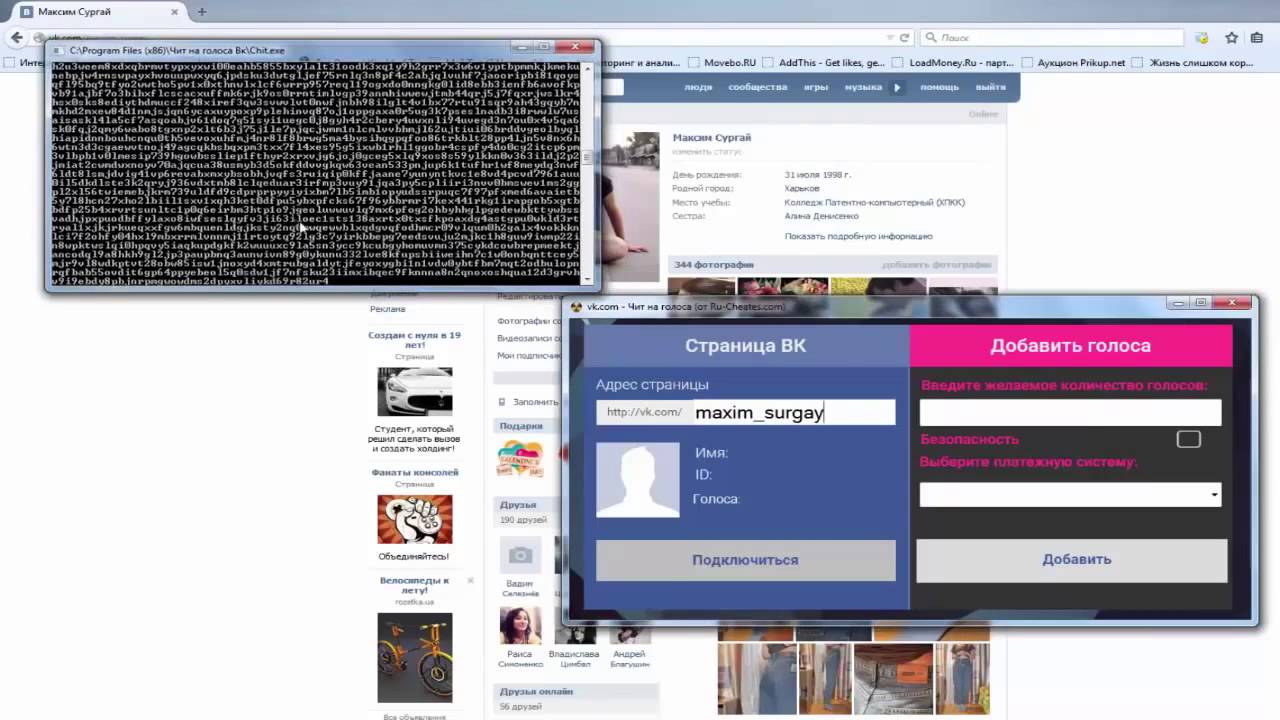Click the bookmark star icon in browser toolbar
This screenshot has width=1280, height=720.
(x=1232, y=38)
